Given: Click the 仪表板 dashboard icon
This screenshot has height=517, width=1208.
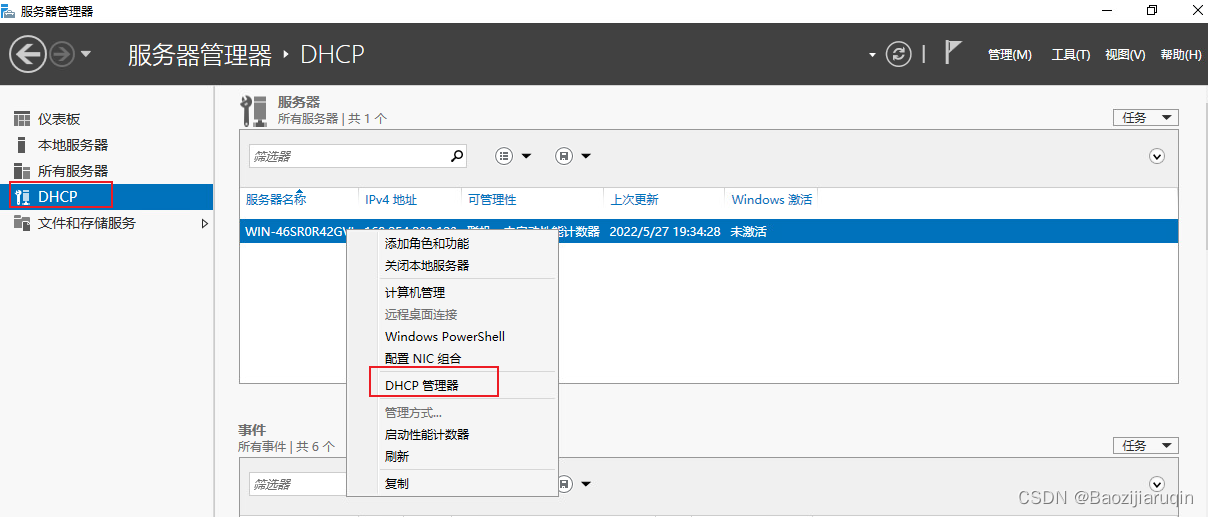Looking at the screenshot, I should (x=22, y=119).
